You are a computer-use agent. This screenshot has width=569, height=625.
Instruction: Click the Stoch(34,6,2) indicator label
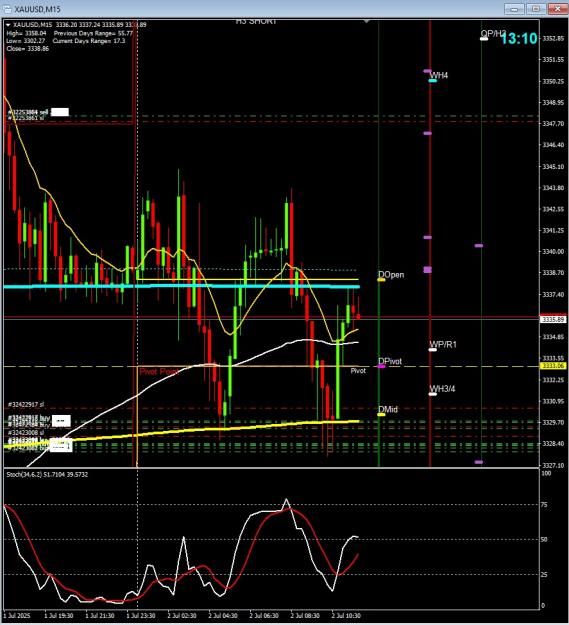point(47,474)
